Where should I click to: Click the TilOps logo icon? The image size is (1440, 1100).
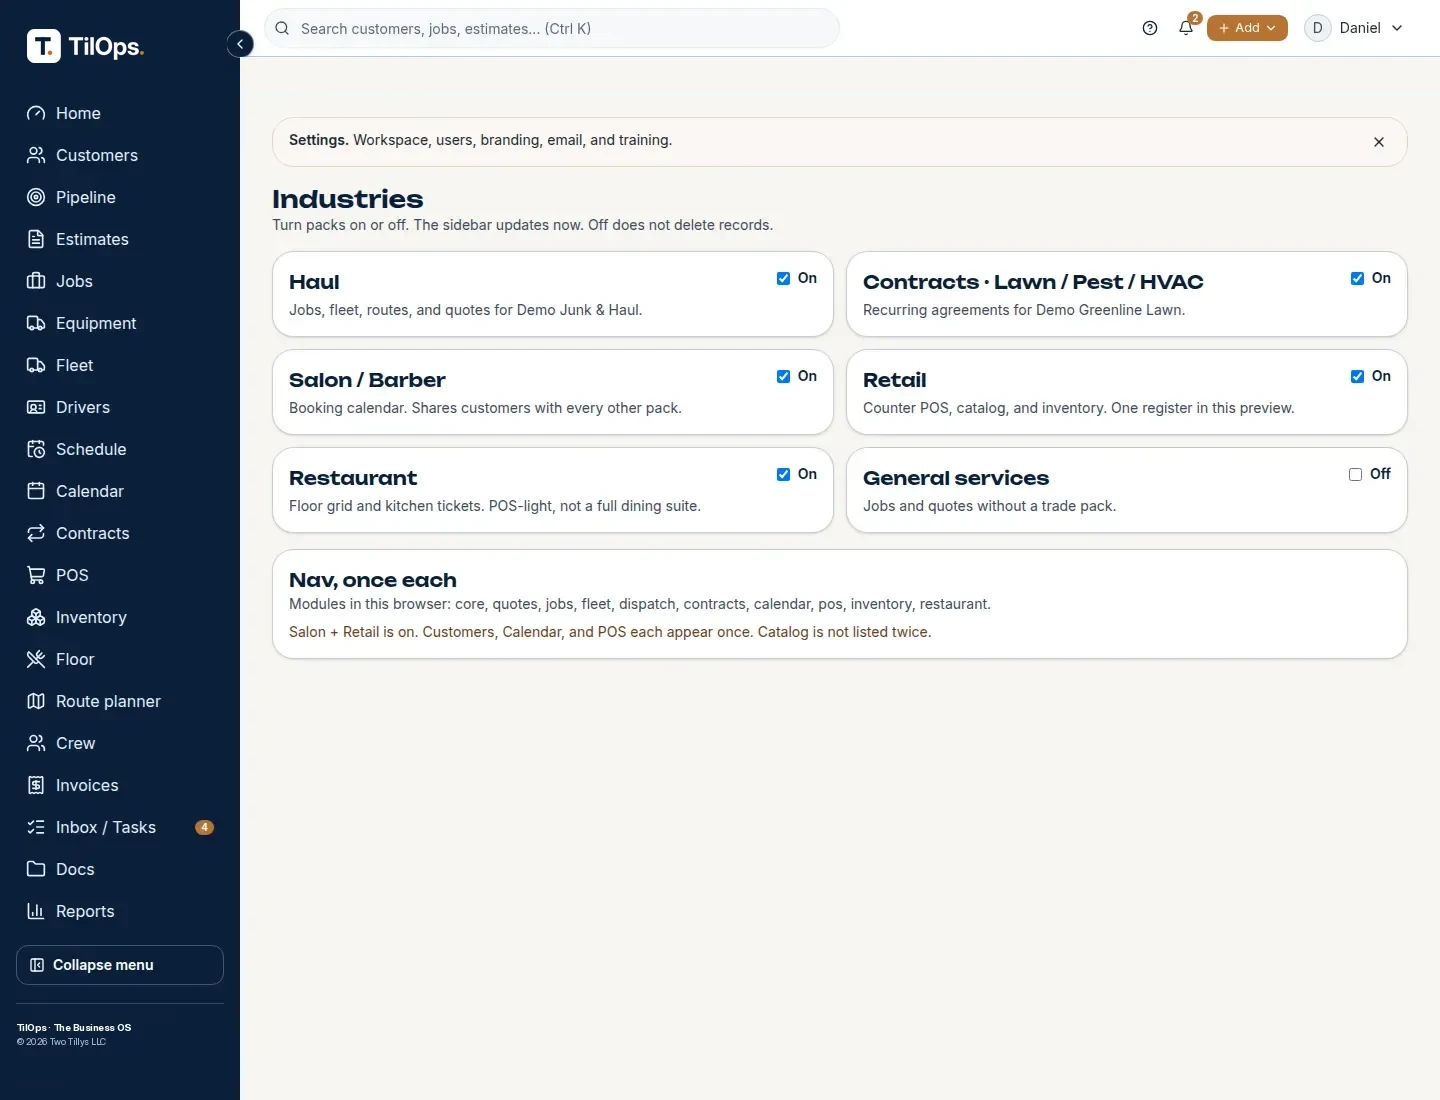click(44, 46)
